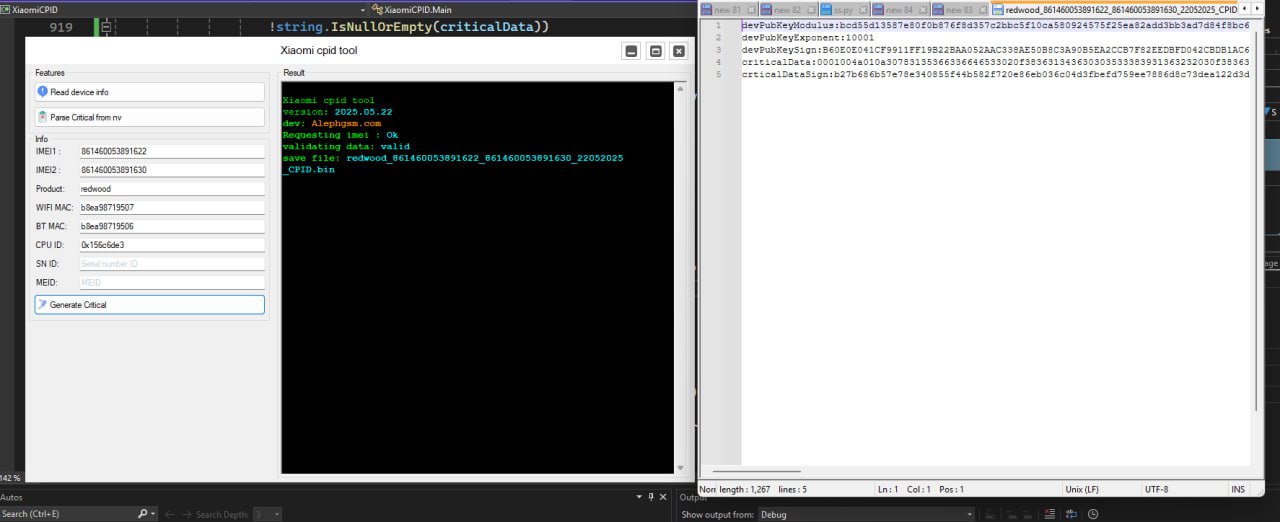This screenshot has width=1280, height=522.
Task: Click the UTF-8 encoding status entry
Action: pyautogui.click(x=1156, y=489)
